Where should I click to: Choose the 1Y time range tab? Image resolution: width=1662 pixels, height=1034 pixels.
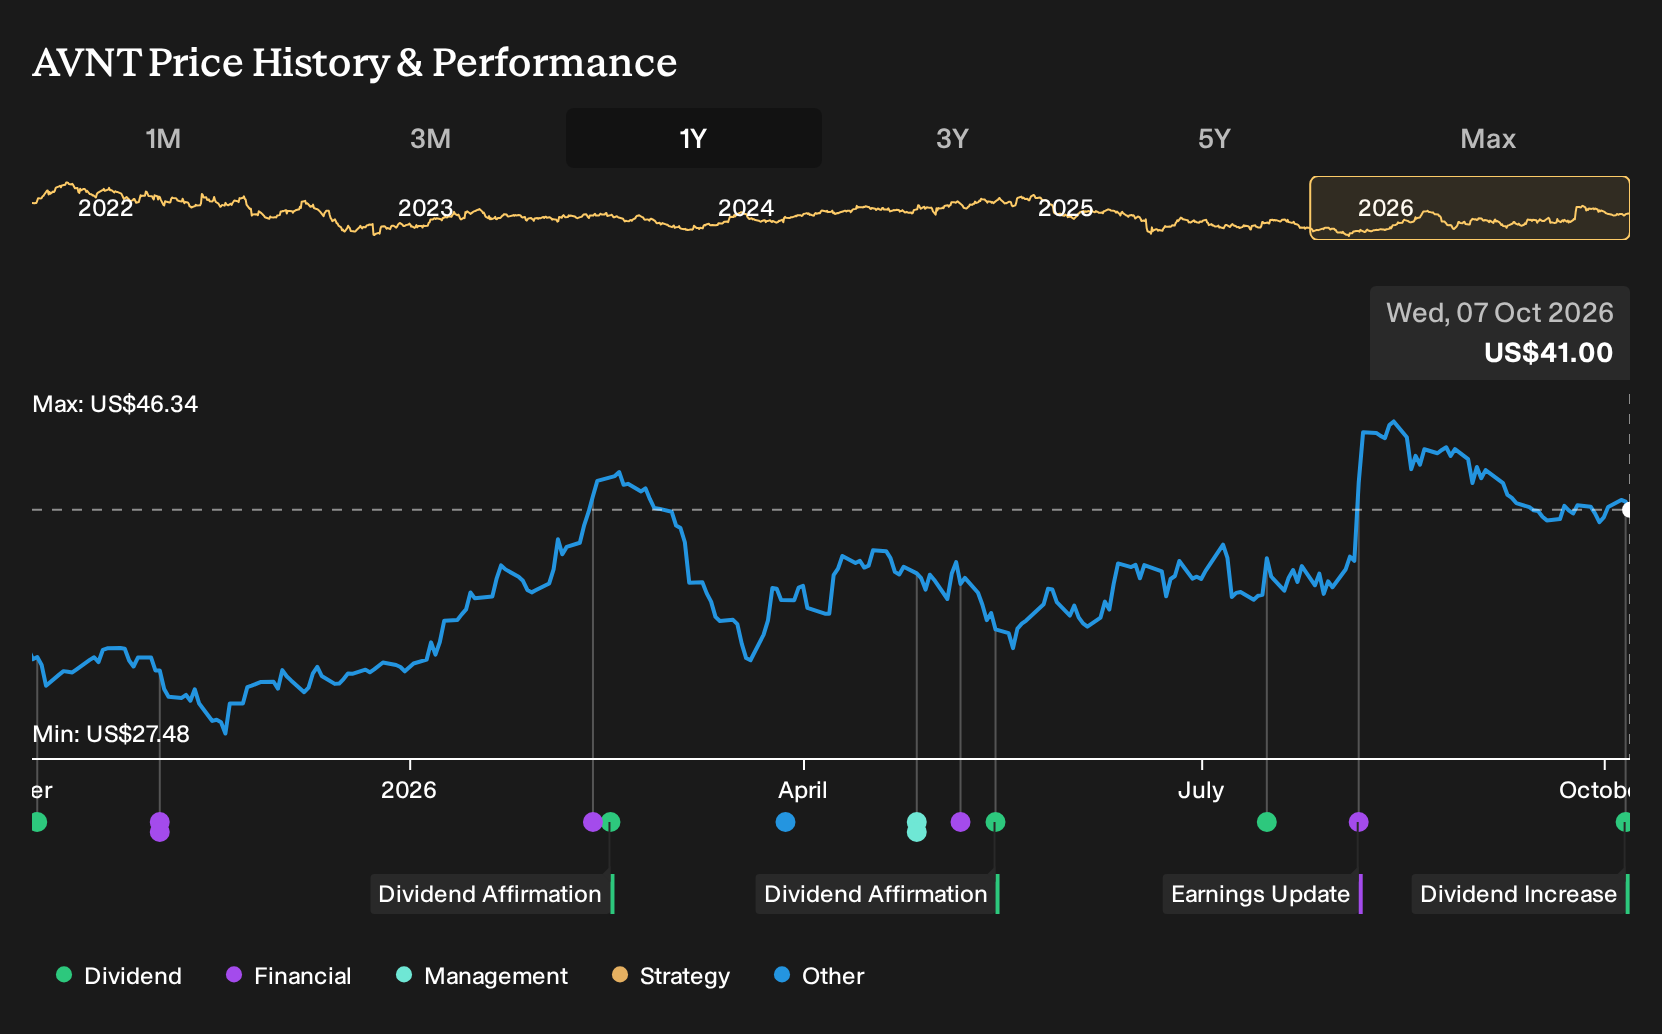pyautogui.click(x=694, y=138)
